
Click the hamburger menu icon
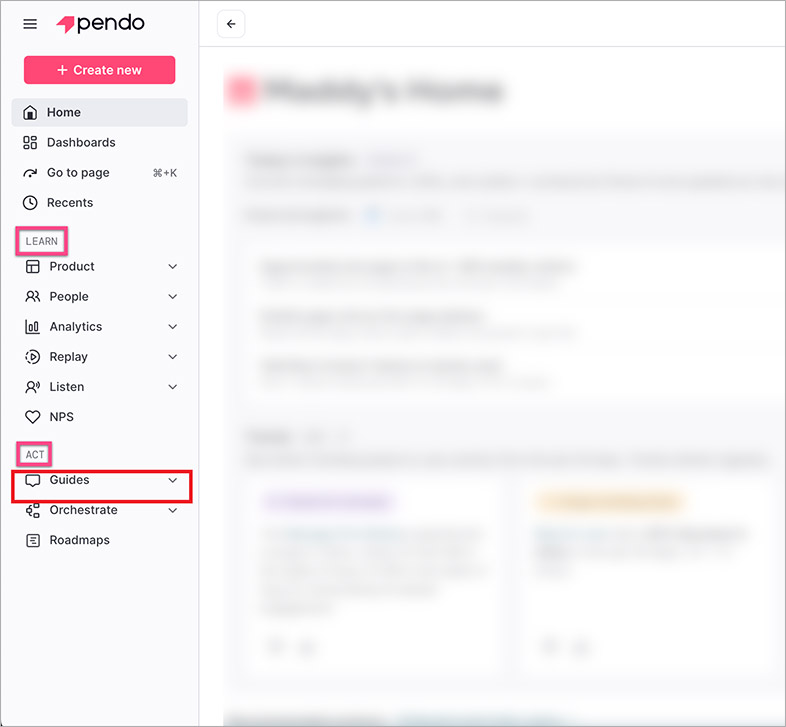point(30,24)
